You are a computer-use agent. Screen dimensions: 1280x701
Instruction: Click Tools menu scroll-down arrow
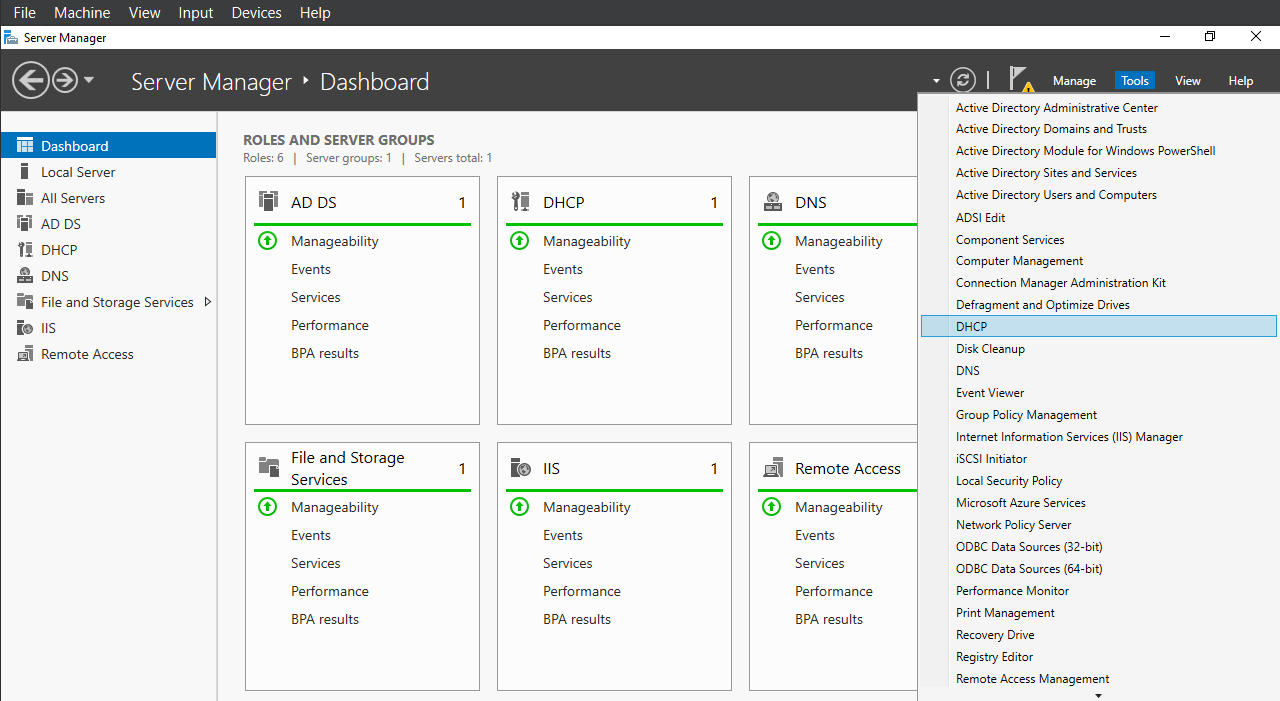tap(1098, 695)
